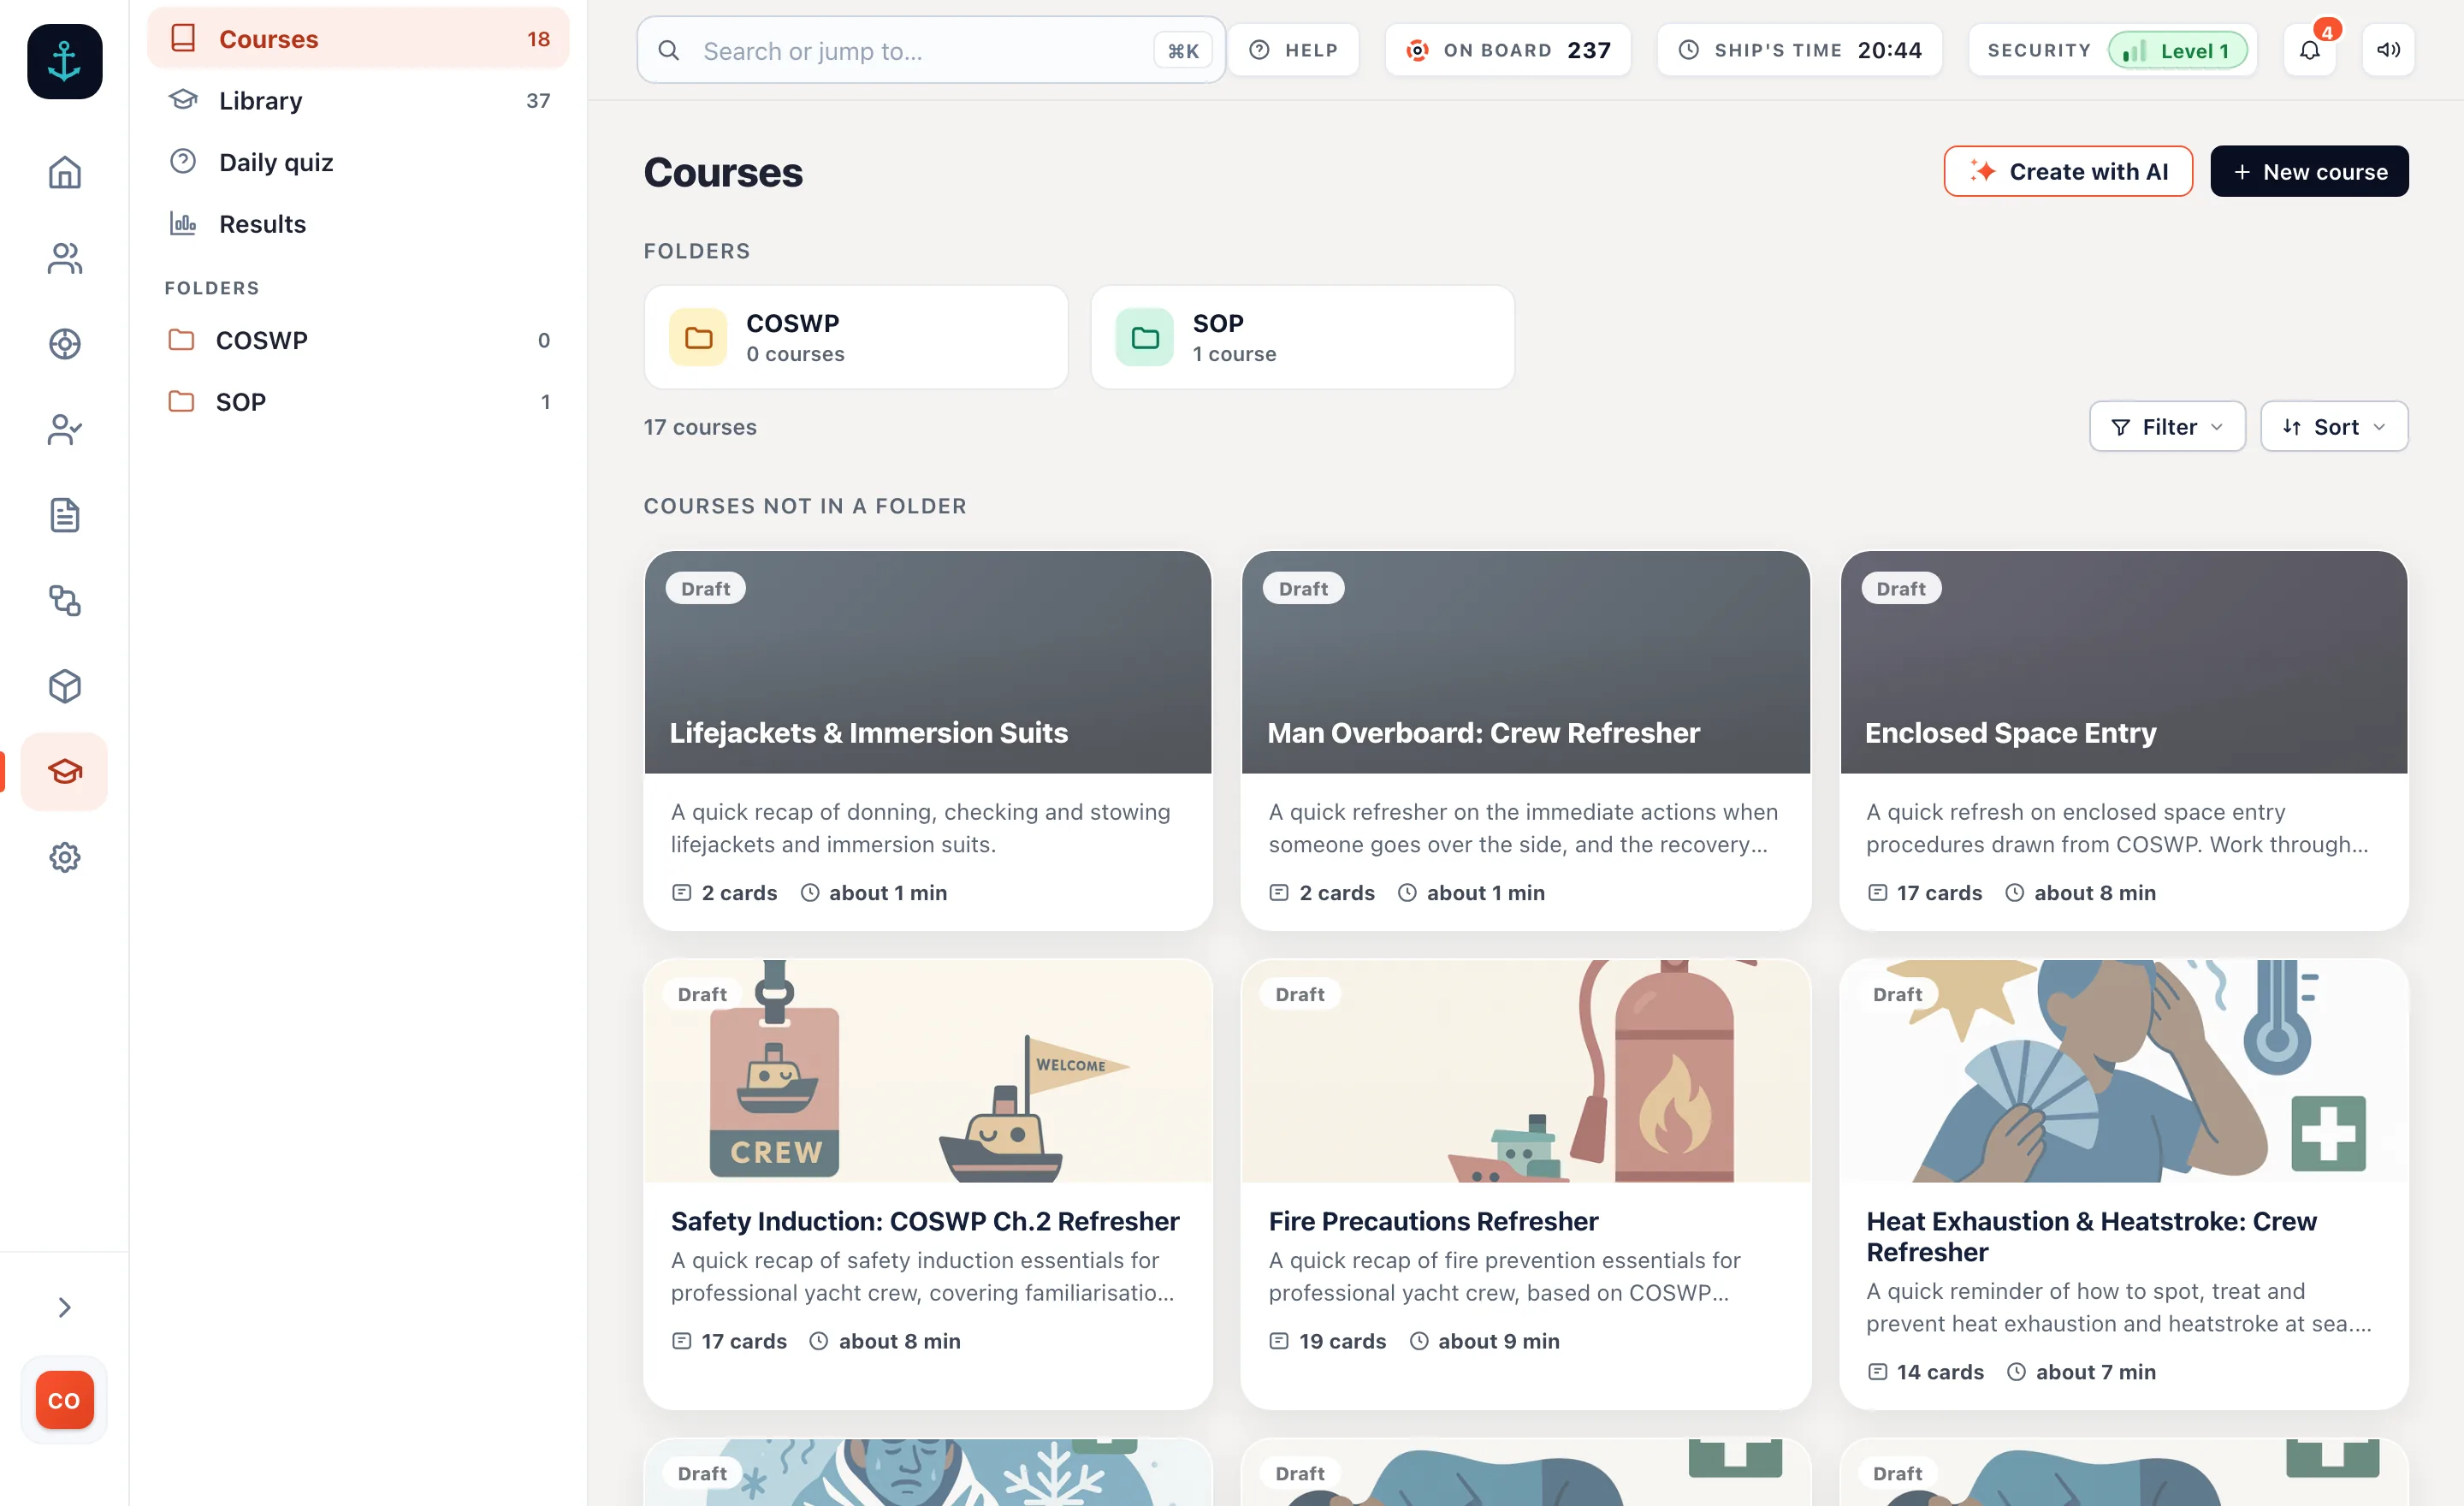Click the search magnifier icon

click(x=669, y=50)
